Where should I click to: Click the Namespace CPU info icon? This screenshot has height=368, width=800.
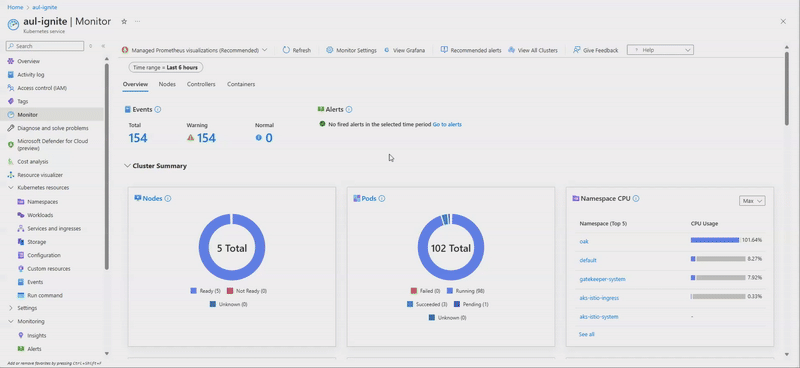coord(636,199)
